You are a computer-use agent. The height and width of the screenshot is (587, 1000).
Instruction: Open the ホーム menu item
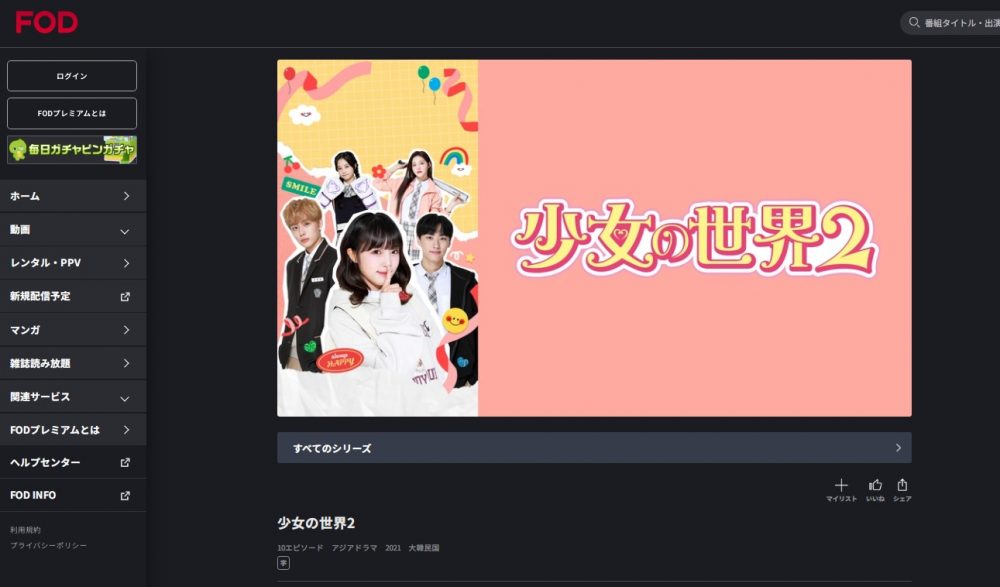73,196
